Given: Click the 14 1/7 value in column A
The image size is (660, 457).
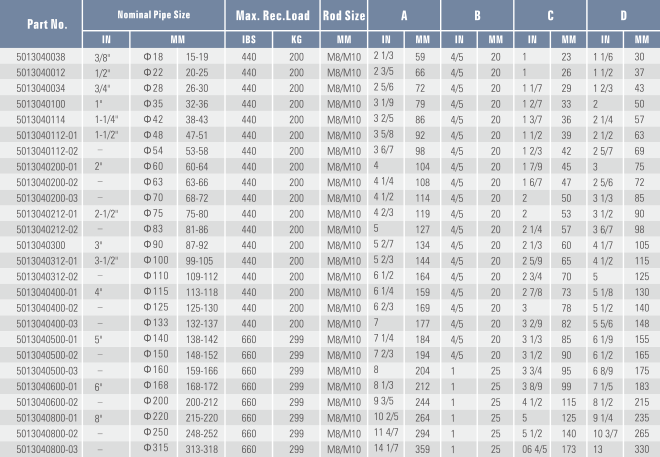Looking at the screenshot, I should [386, 448].
